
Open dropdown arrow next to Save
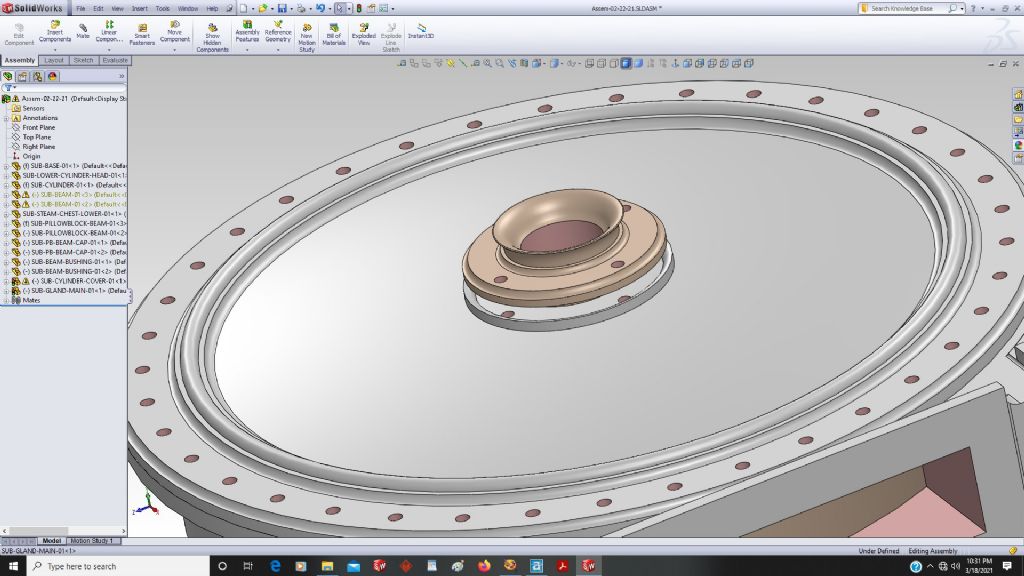point(291,8)
